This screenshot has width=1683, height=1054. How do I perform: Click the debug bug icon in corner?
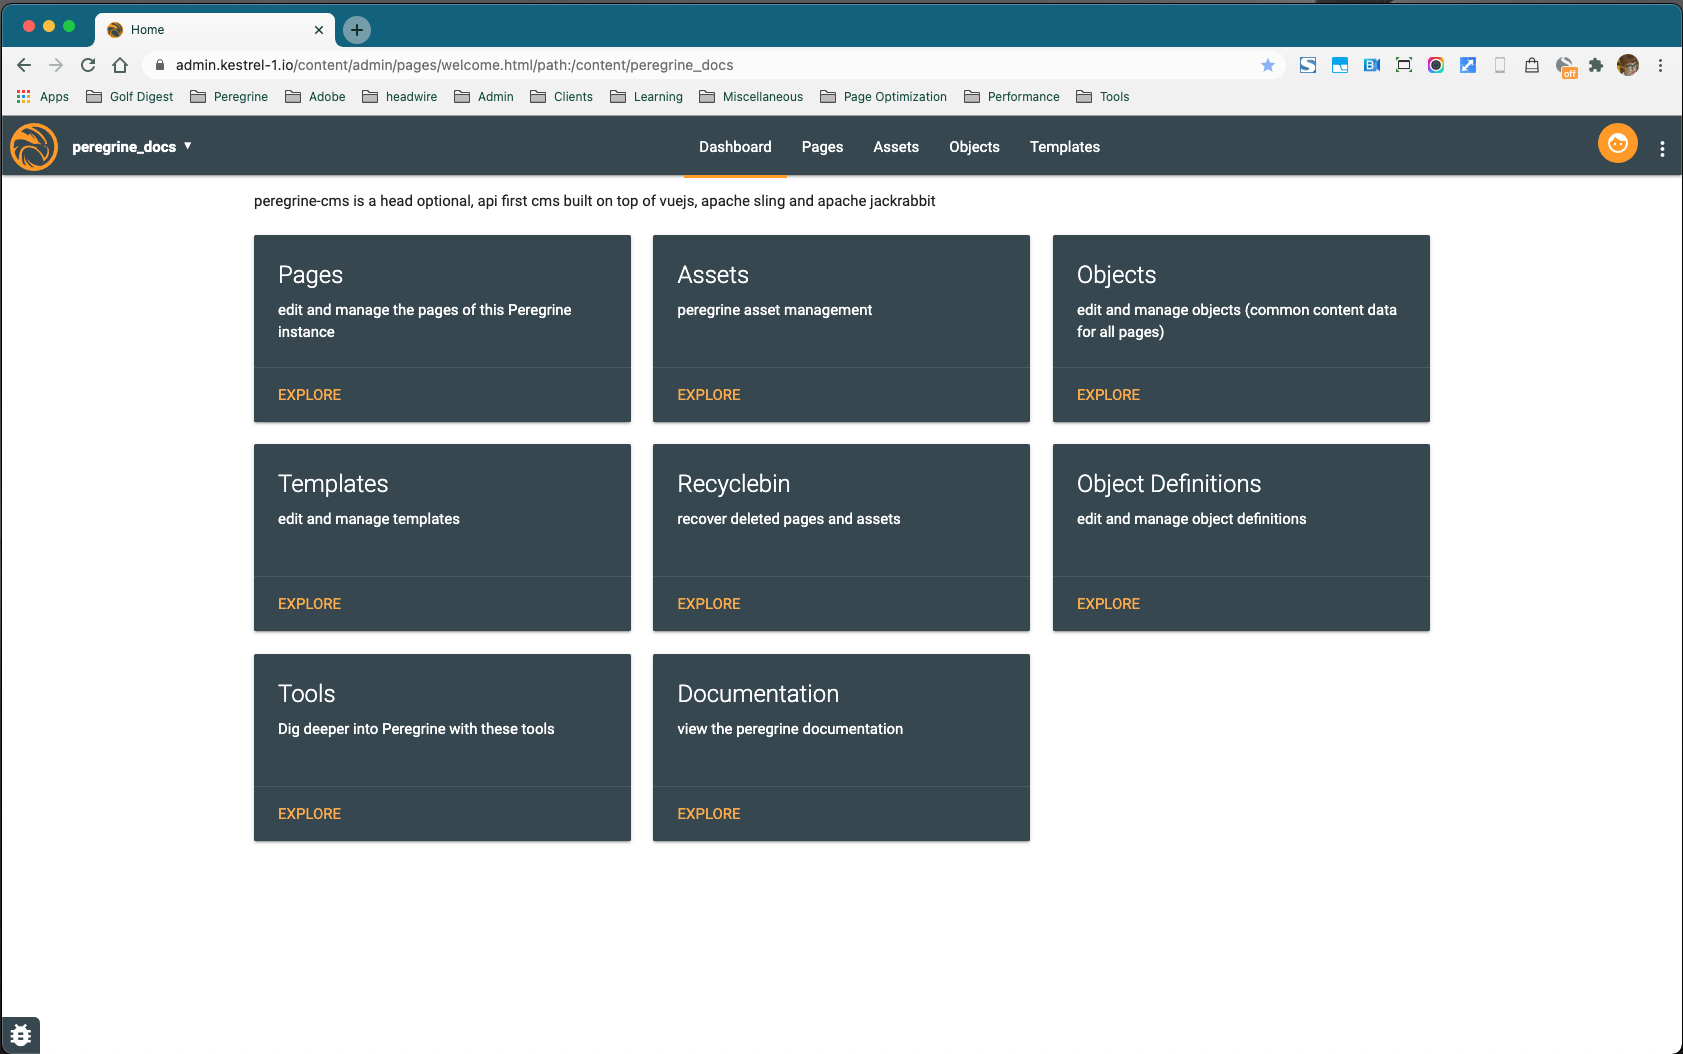pos(21,1035)
